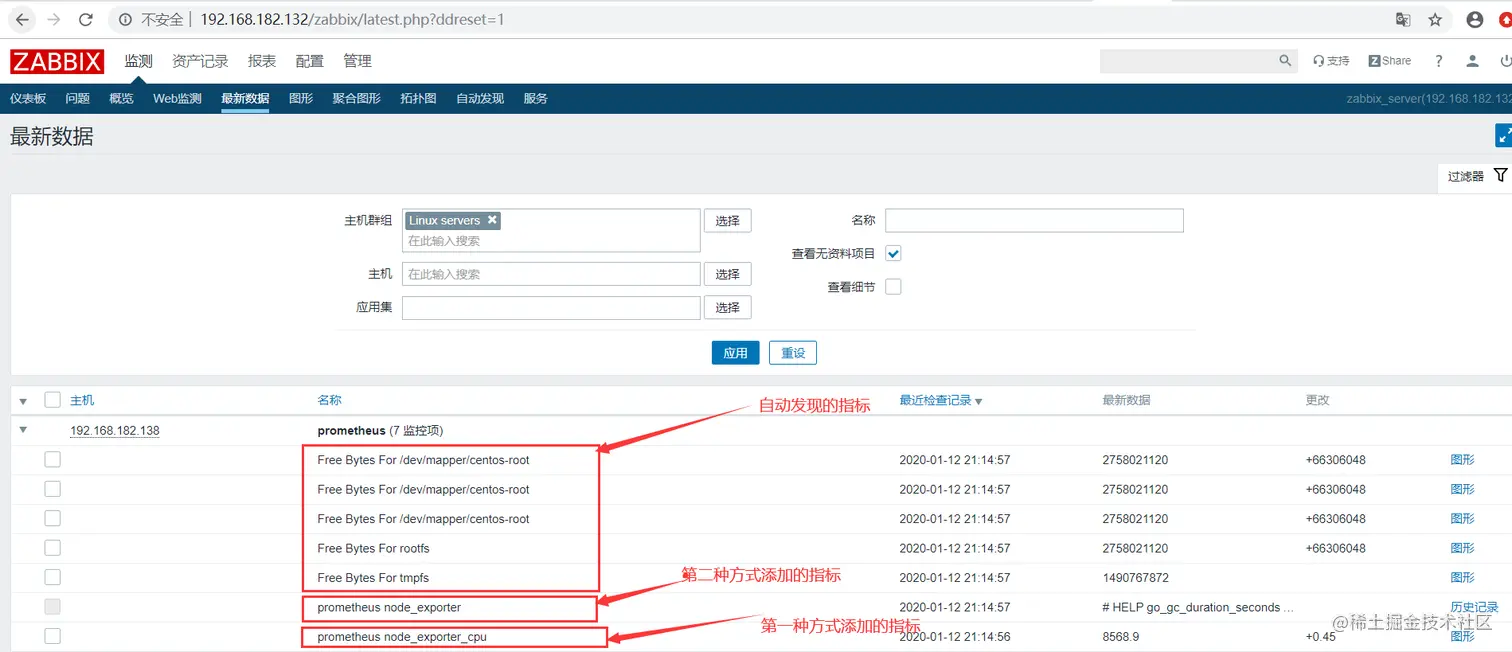Image resolution: width=1512 pixels, height=652 pixels.
Task: Open the Configuration (配置) menu
Action: click(x=310, y=61)
